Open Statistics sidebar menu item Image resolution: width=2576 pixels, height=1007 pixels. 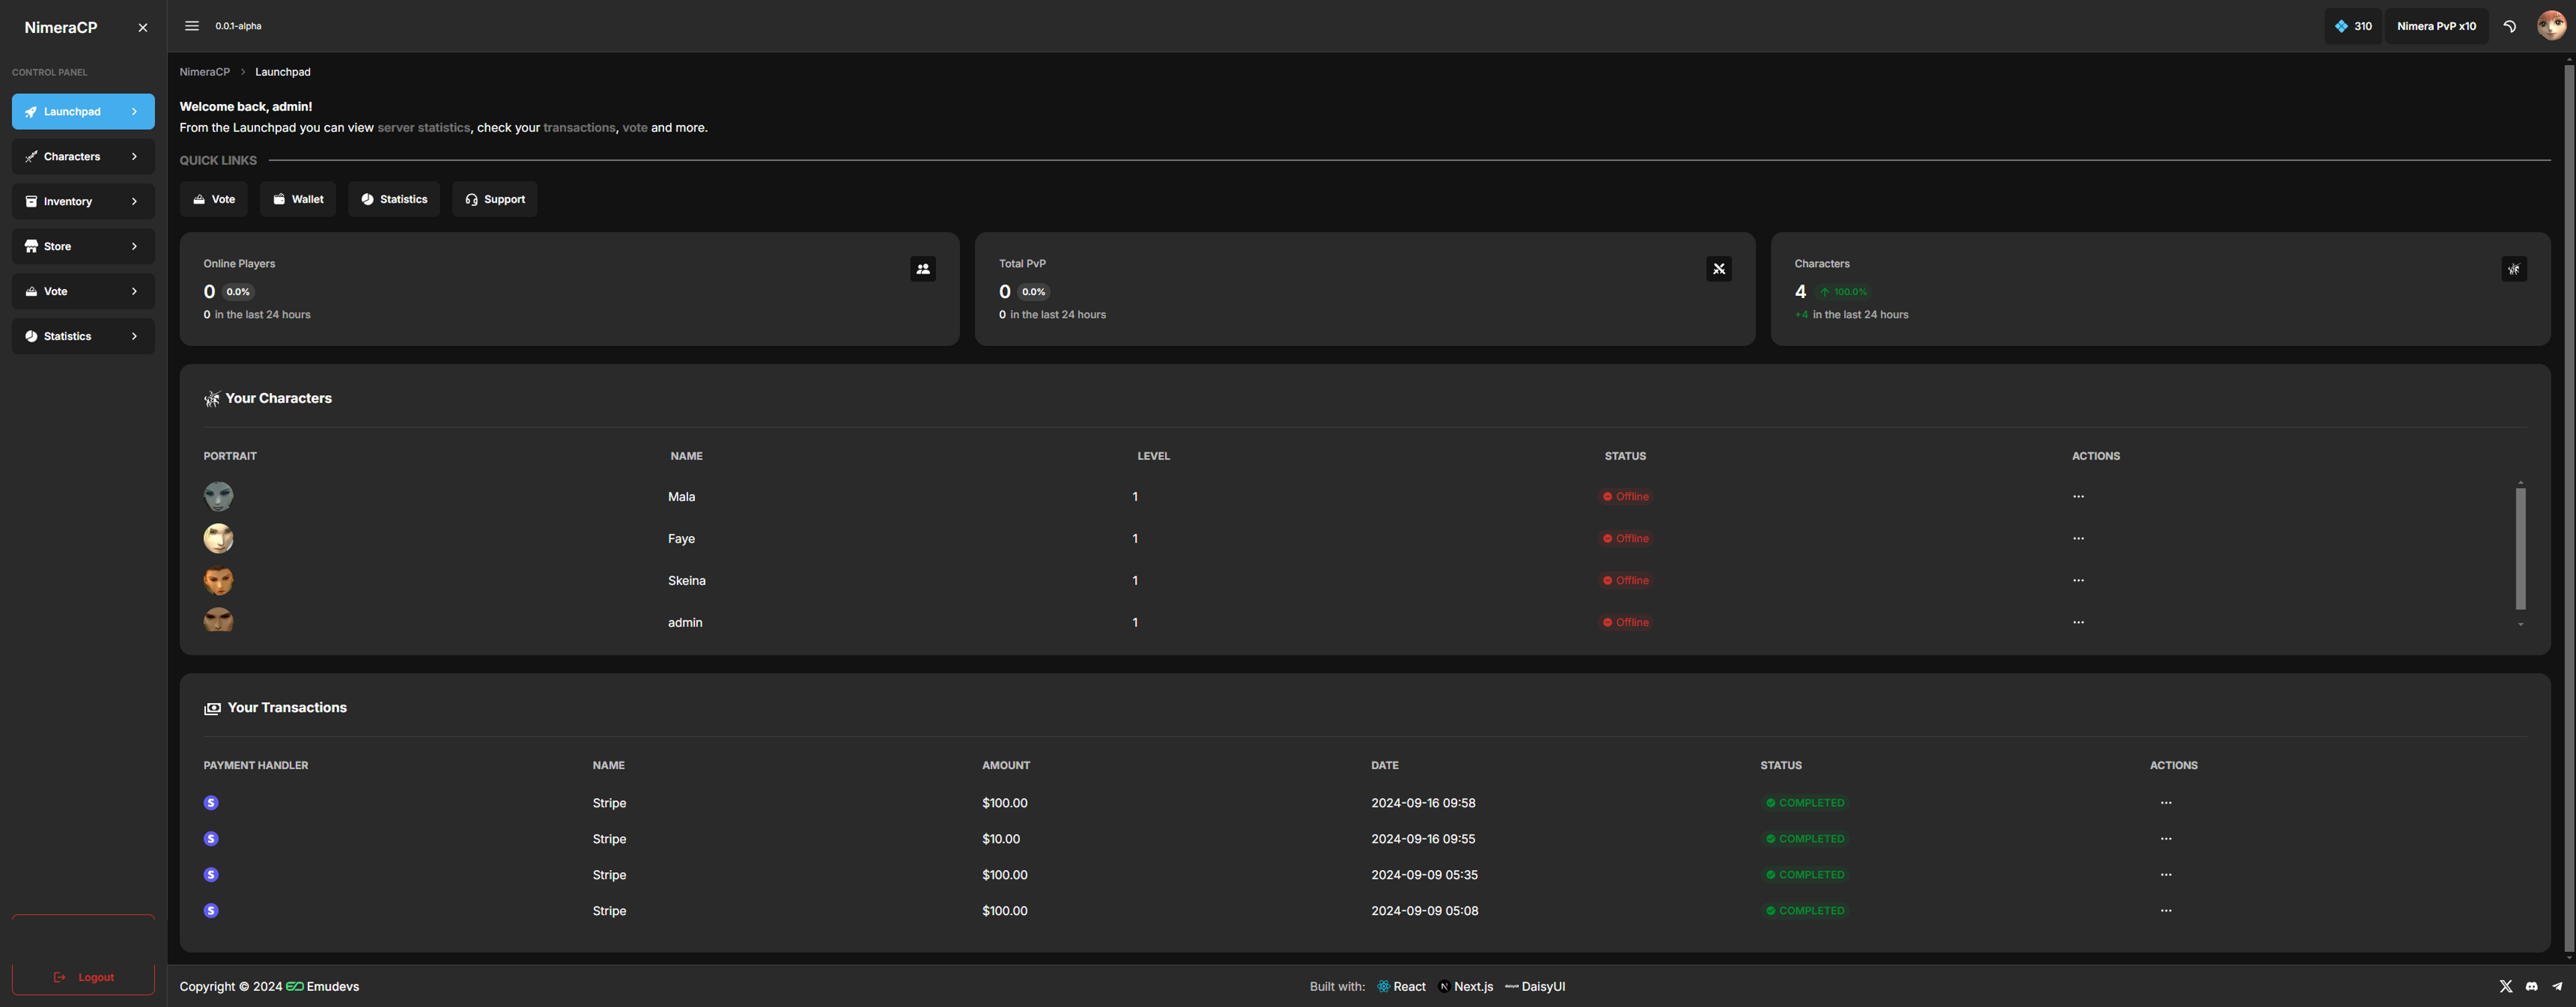pyautogui.click(x=83, y=336)
